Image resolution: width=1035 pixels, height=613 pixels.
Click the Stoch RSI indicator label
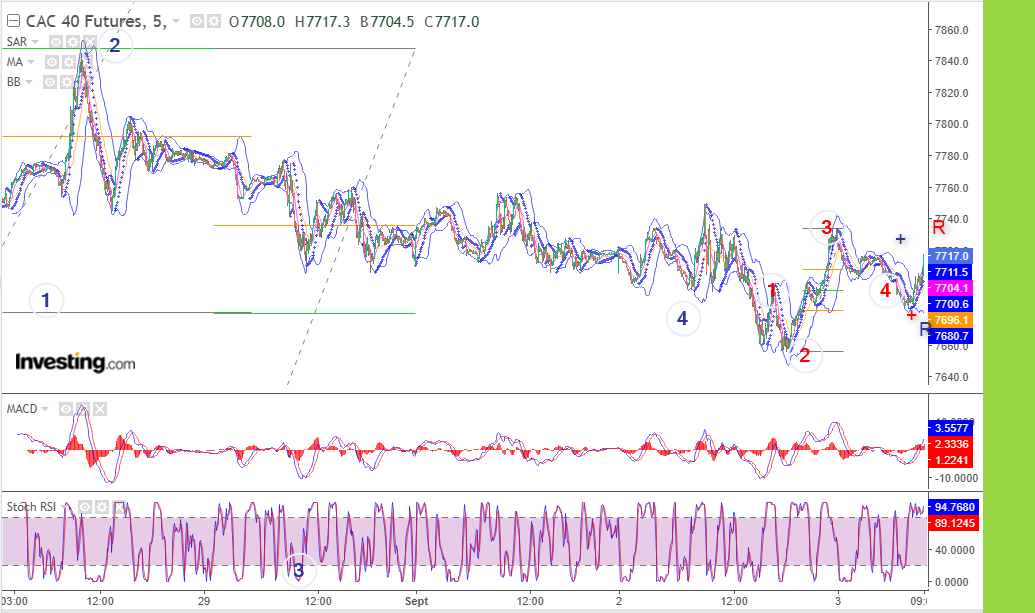(31, 507)
